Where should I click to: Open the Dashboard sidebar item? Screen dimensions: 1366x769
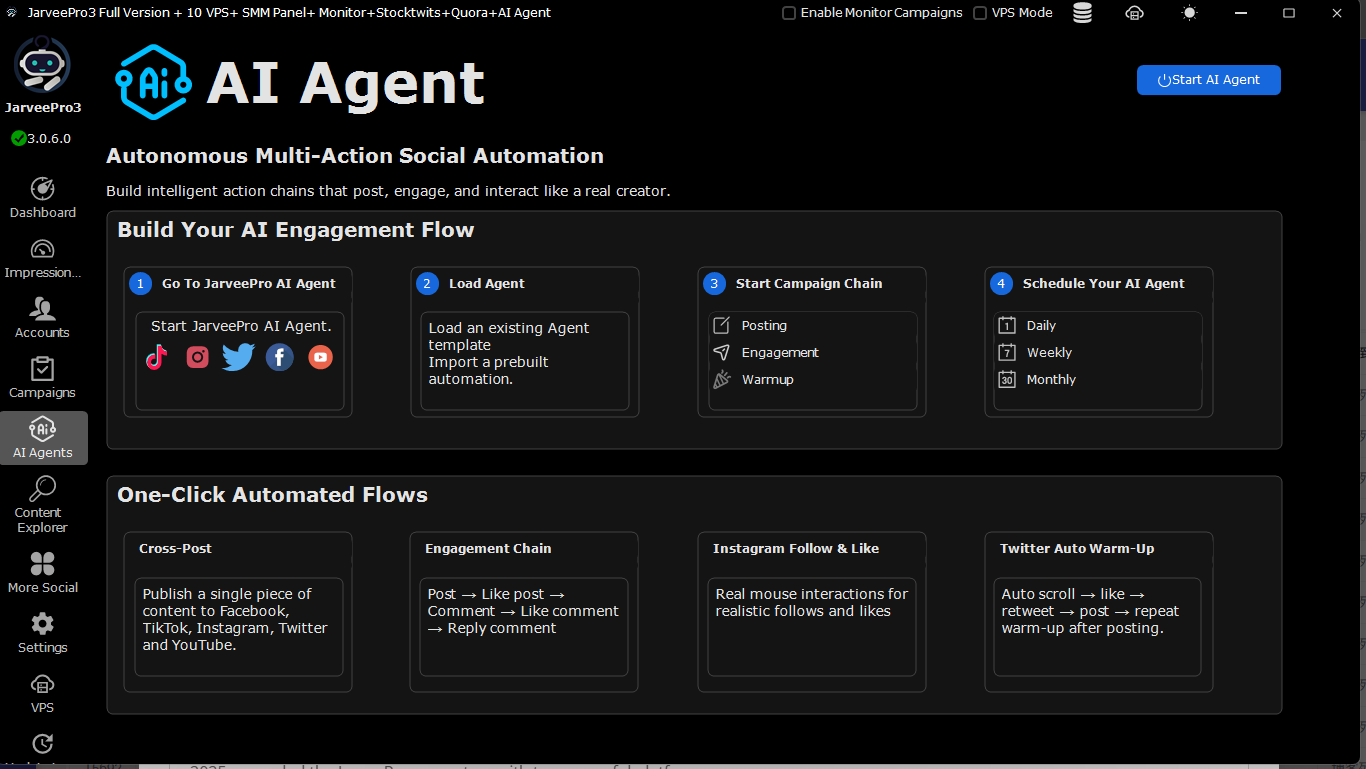pyautogui.click(x=43, y=198)
